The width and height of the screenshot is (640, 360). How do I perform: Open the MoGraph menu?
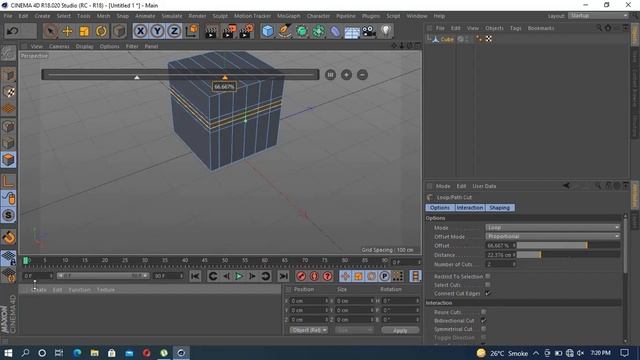tap(289, 16)
